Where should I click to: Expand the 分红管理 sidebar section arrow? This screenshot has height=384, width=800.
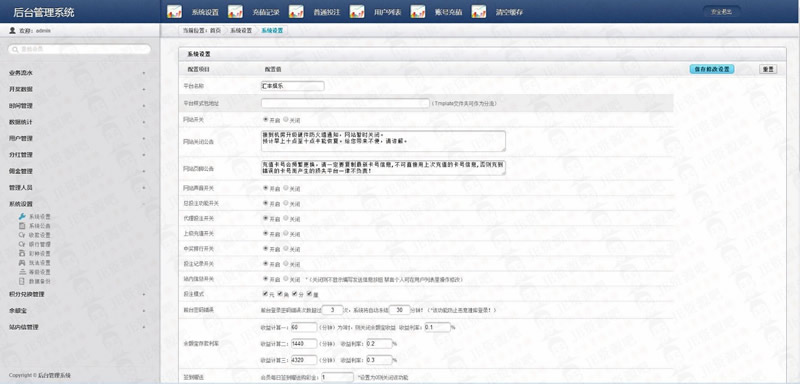[143, 155]
